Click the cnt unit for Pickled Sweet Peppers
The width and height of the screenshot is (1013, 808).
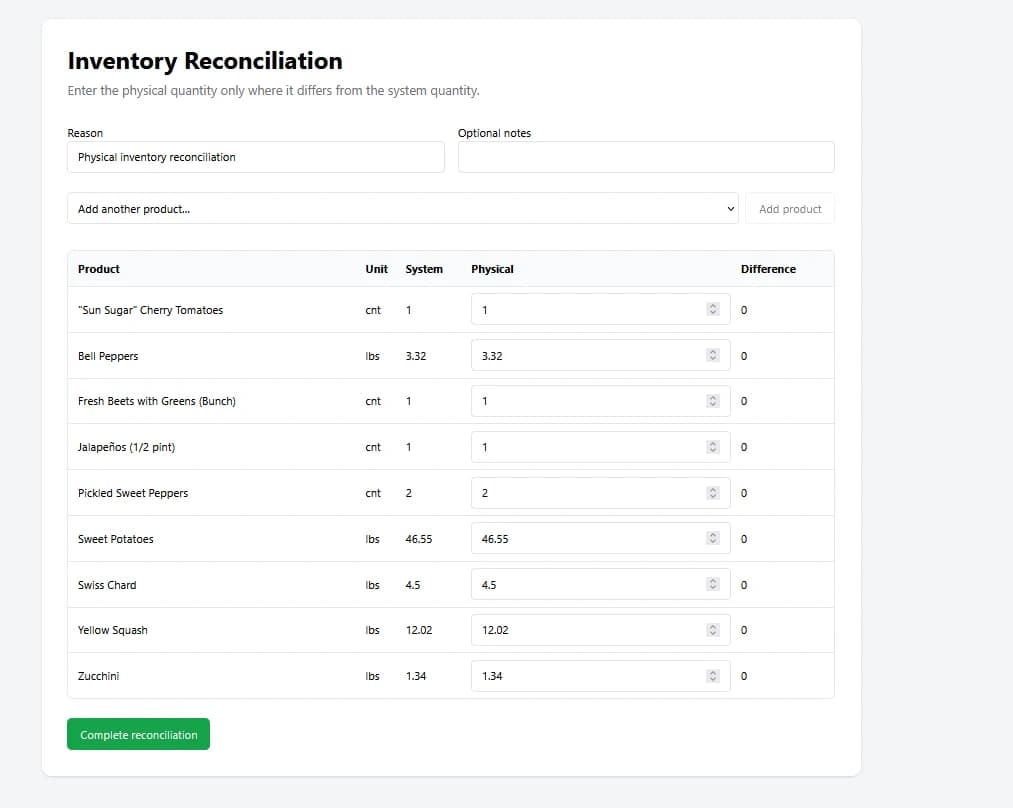pos(373,493)
